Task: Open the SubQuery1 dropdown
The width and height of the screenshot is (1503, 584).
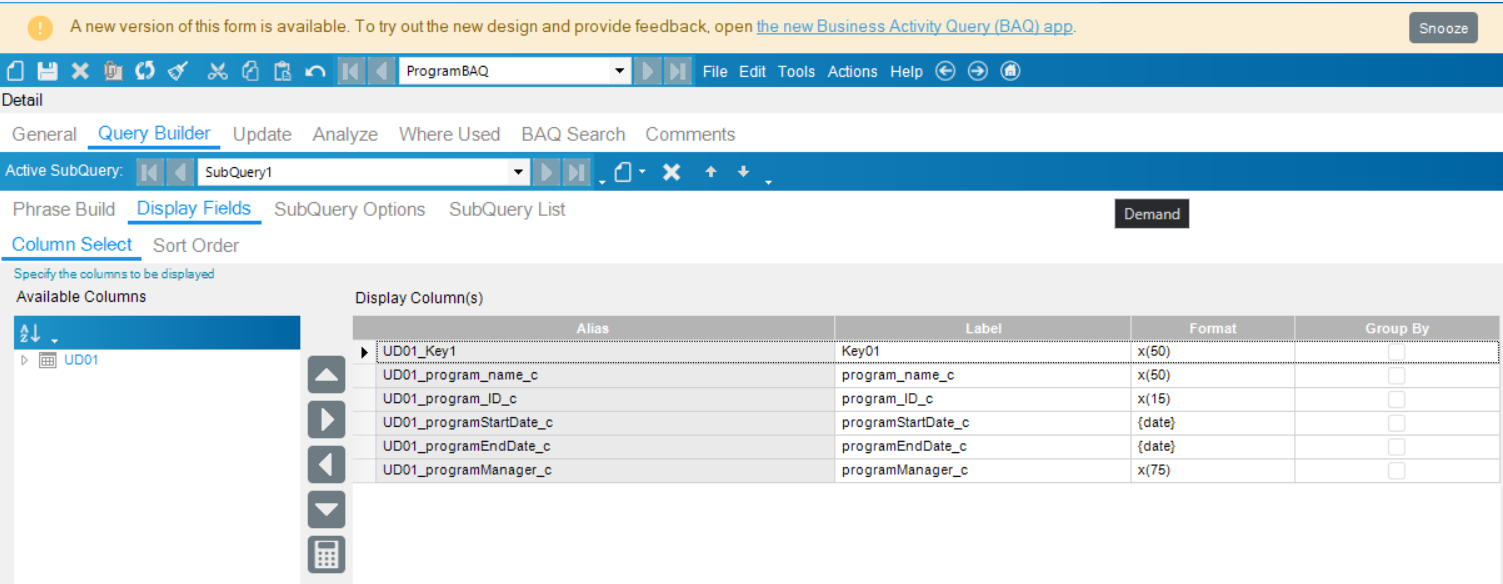Action: coord(518,172)
